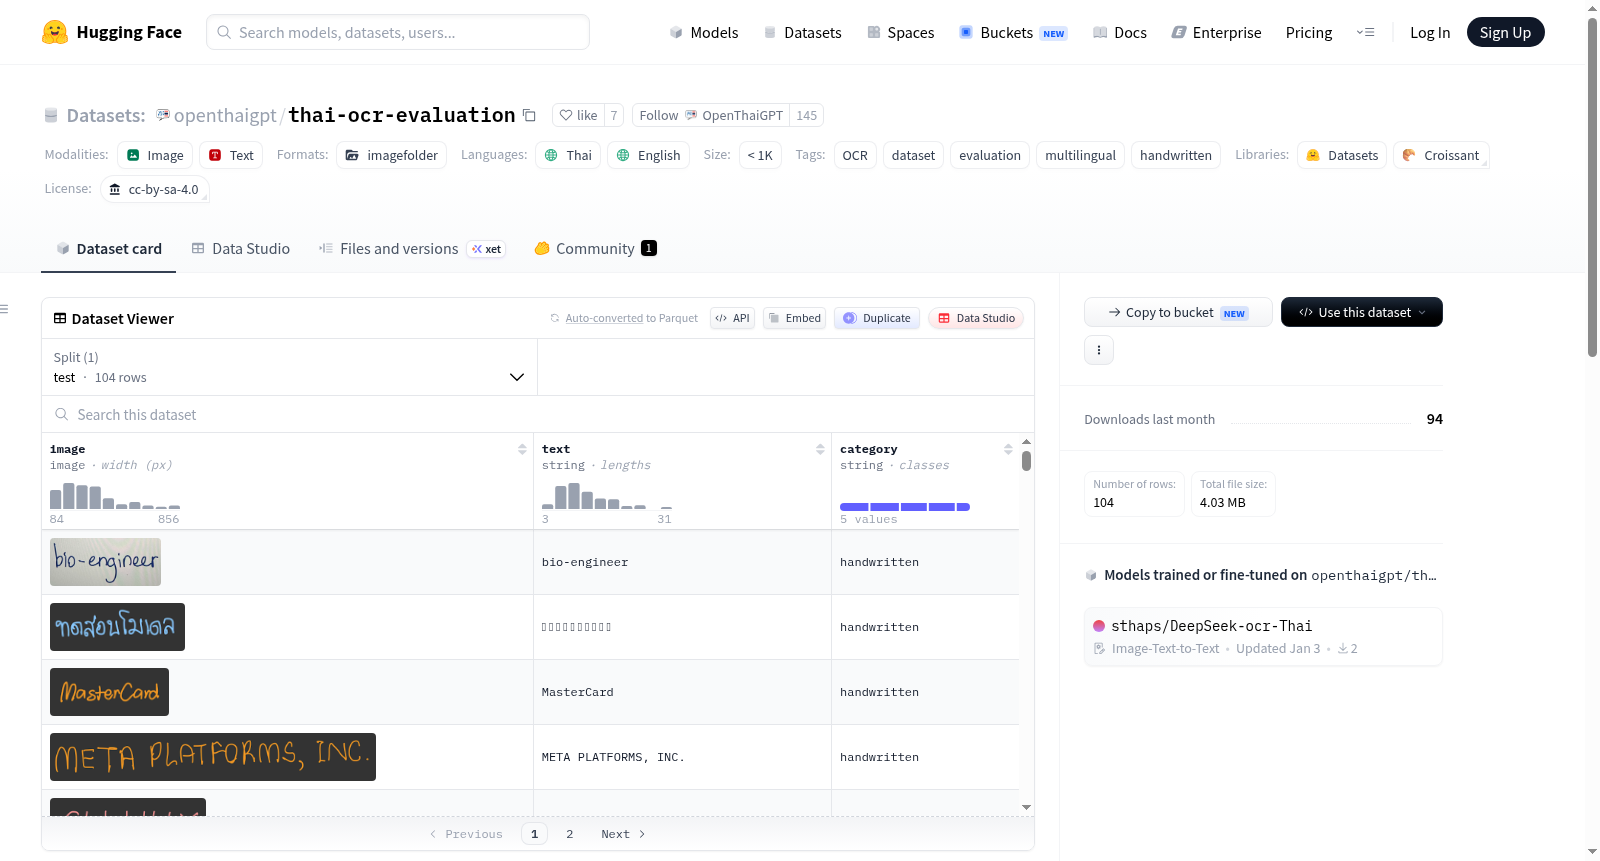The height and width of the screenshot is (861, 1600).
Task: Click the imagefolder format tag
Action: [392, 155]
